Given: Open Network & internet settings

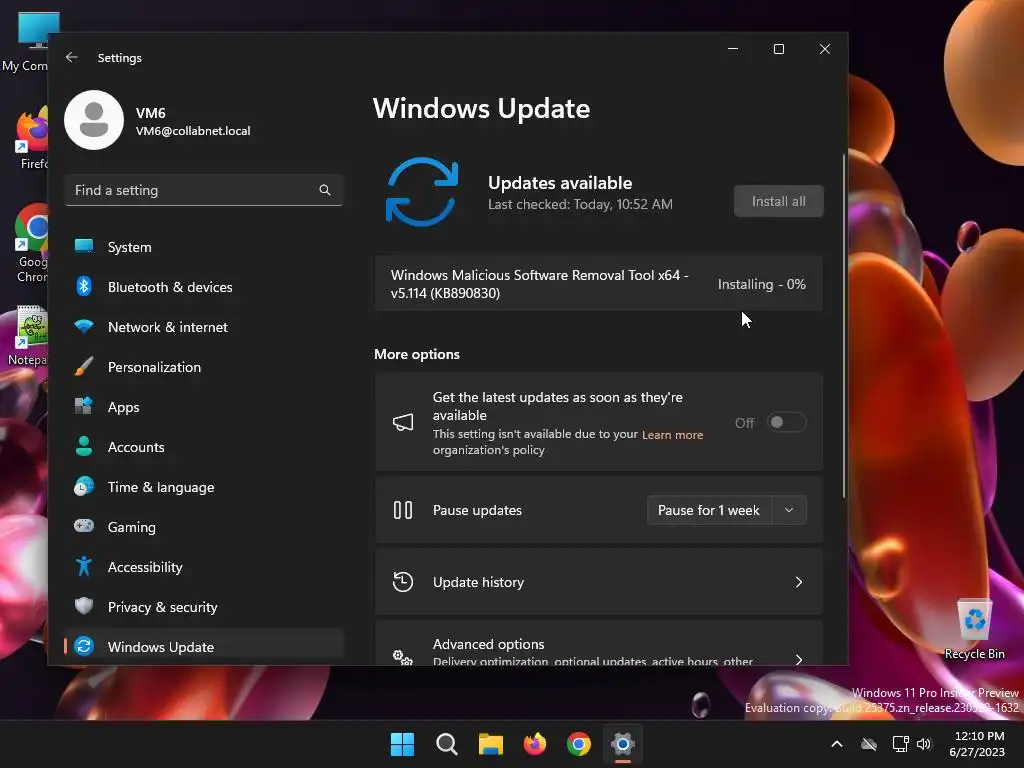Looking at the screenshot, I should tap(204, 327).
